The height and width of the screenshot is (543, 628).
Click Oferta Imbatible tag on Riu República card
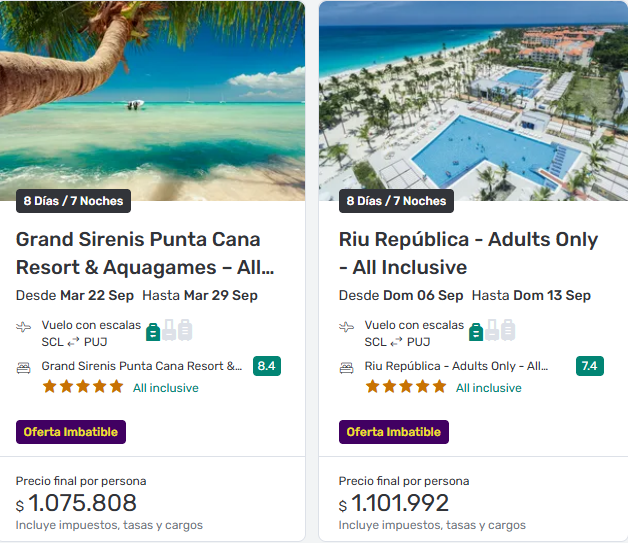(x=394, y=432)
